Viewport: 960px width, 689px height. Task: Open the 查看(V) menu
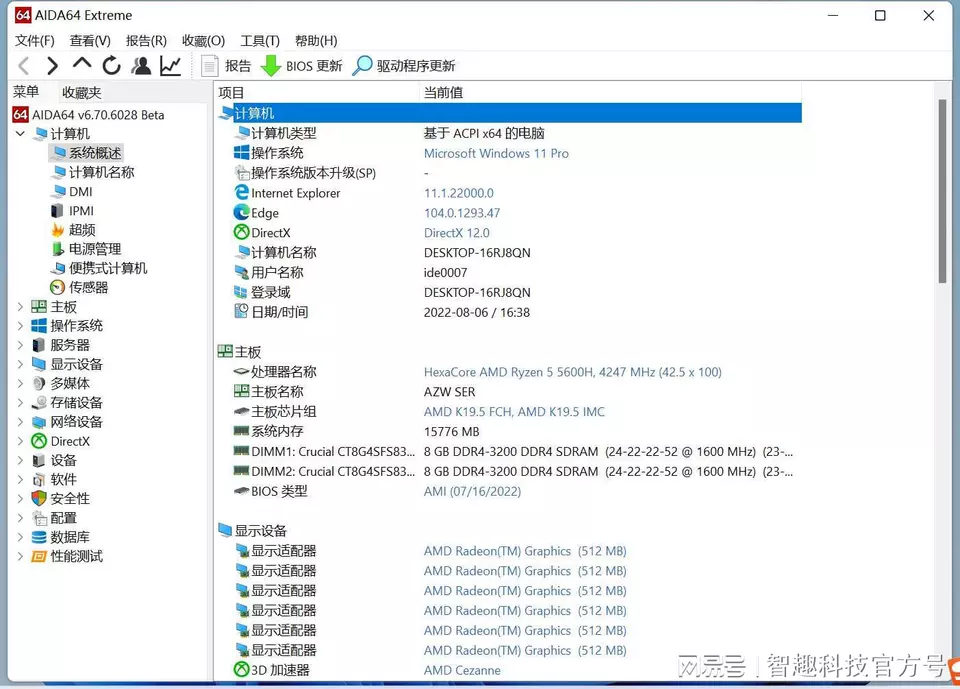pos(90,40)
